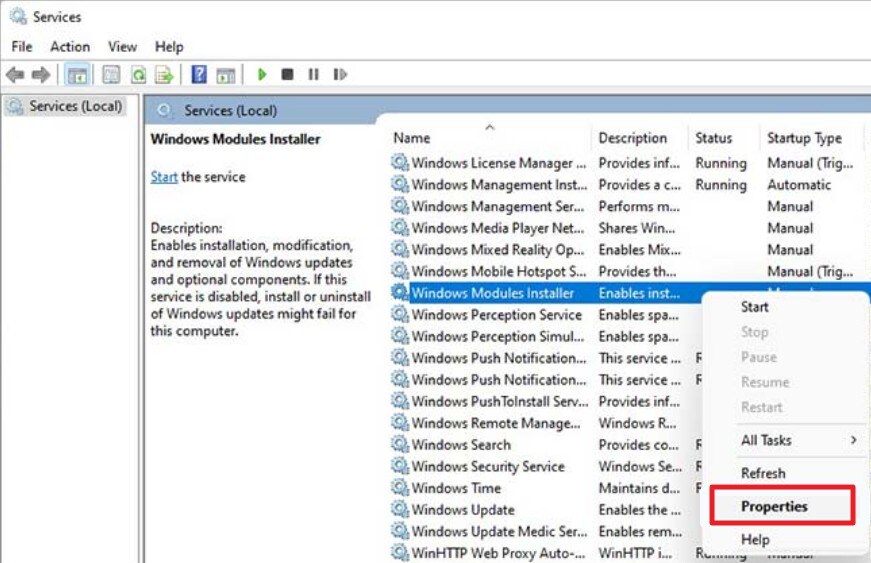Click gear icon beside Windows PushToInstall Serv...
This screenshot has width=871, height=563.
pyautogui.click(x=399, y=401)
